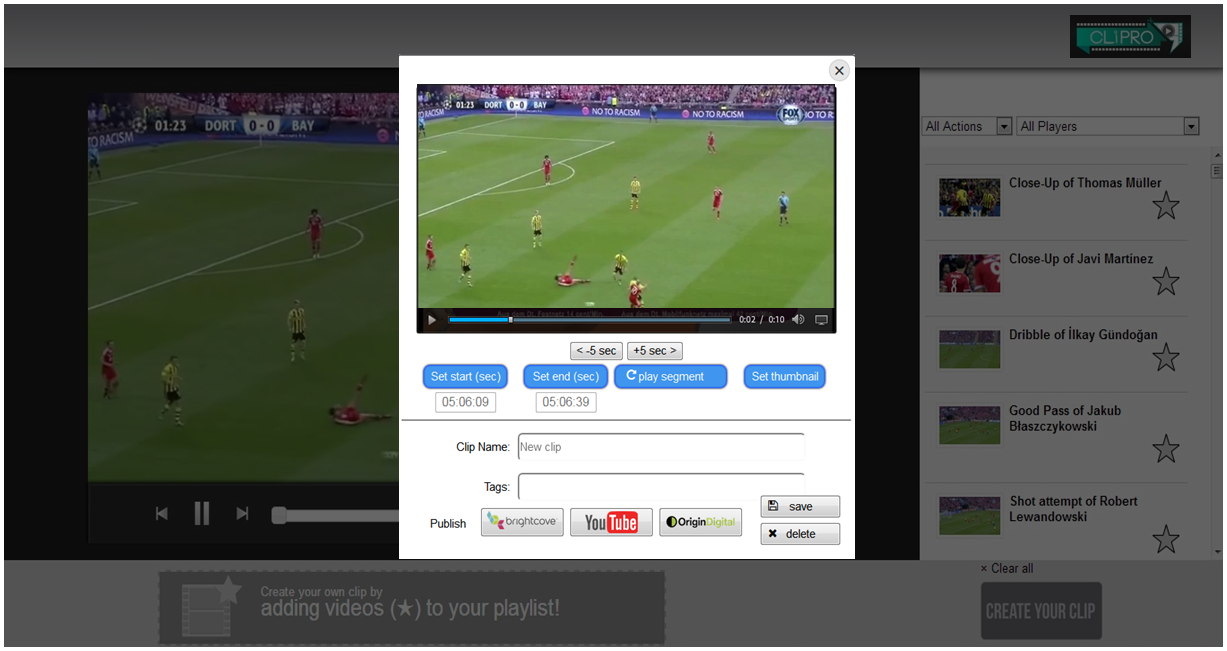The width and height of the screenshot is (1227, 651).
Task: Publish clip to Brightcove
Action: tap(522, 522)
